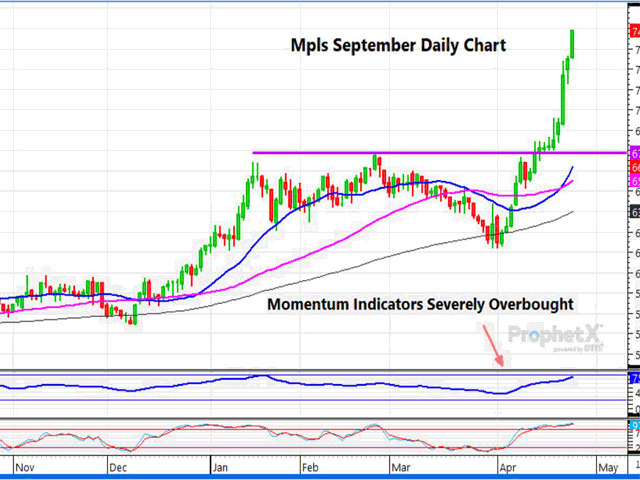This screenshot has width=640, height=480.
Task: Select the "Mar" label on time axis
Action: pos(400,467)
